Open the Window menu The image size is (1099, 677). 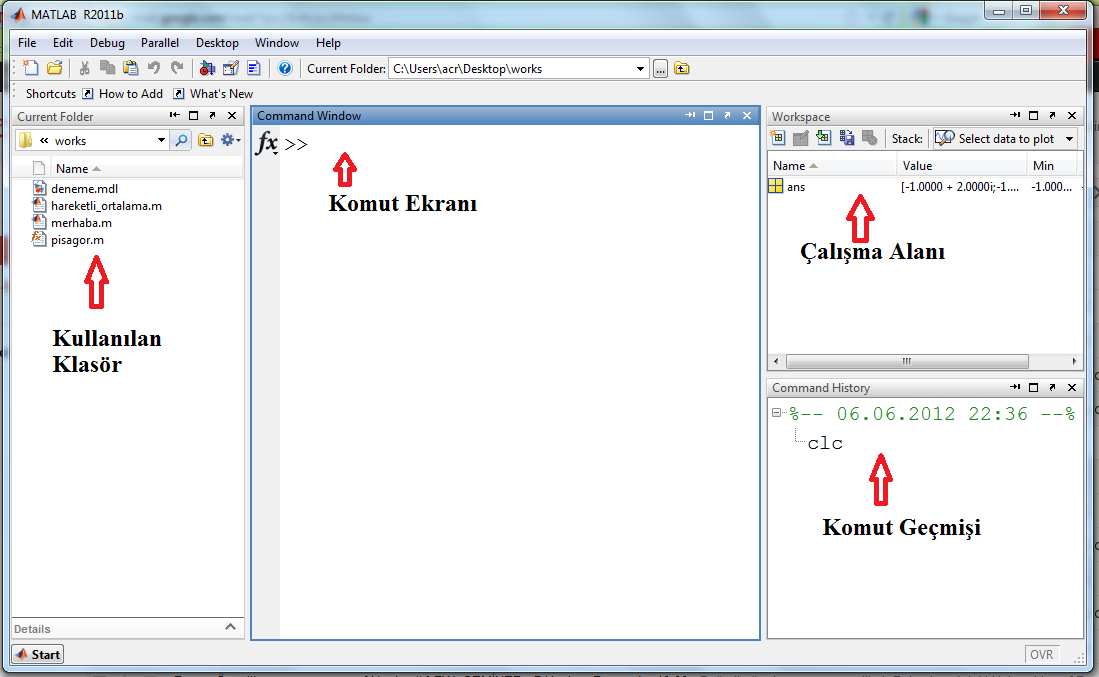[x=277, y=43]
